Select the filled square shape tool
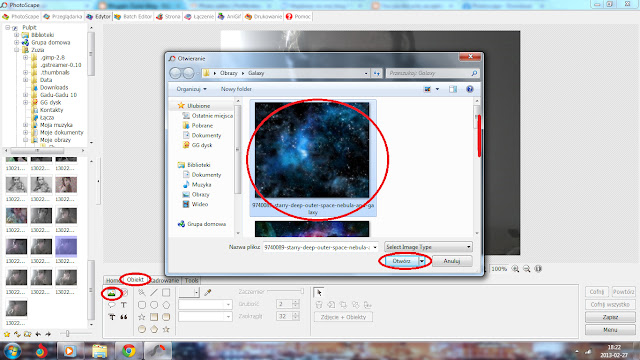 pyautogui.click(x=154, y=317)
